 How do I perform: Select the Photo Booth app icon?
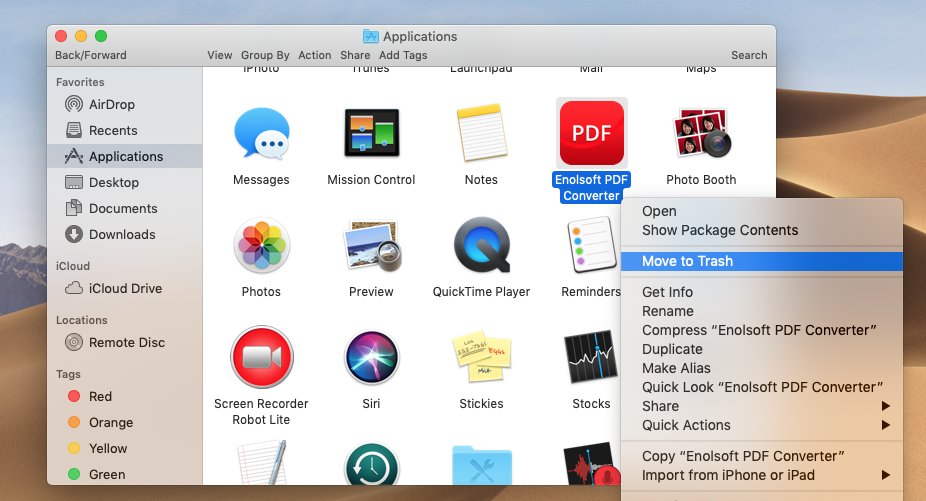click(702, 133)
